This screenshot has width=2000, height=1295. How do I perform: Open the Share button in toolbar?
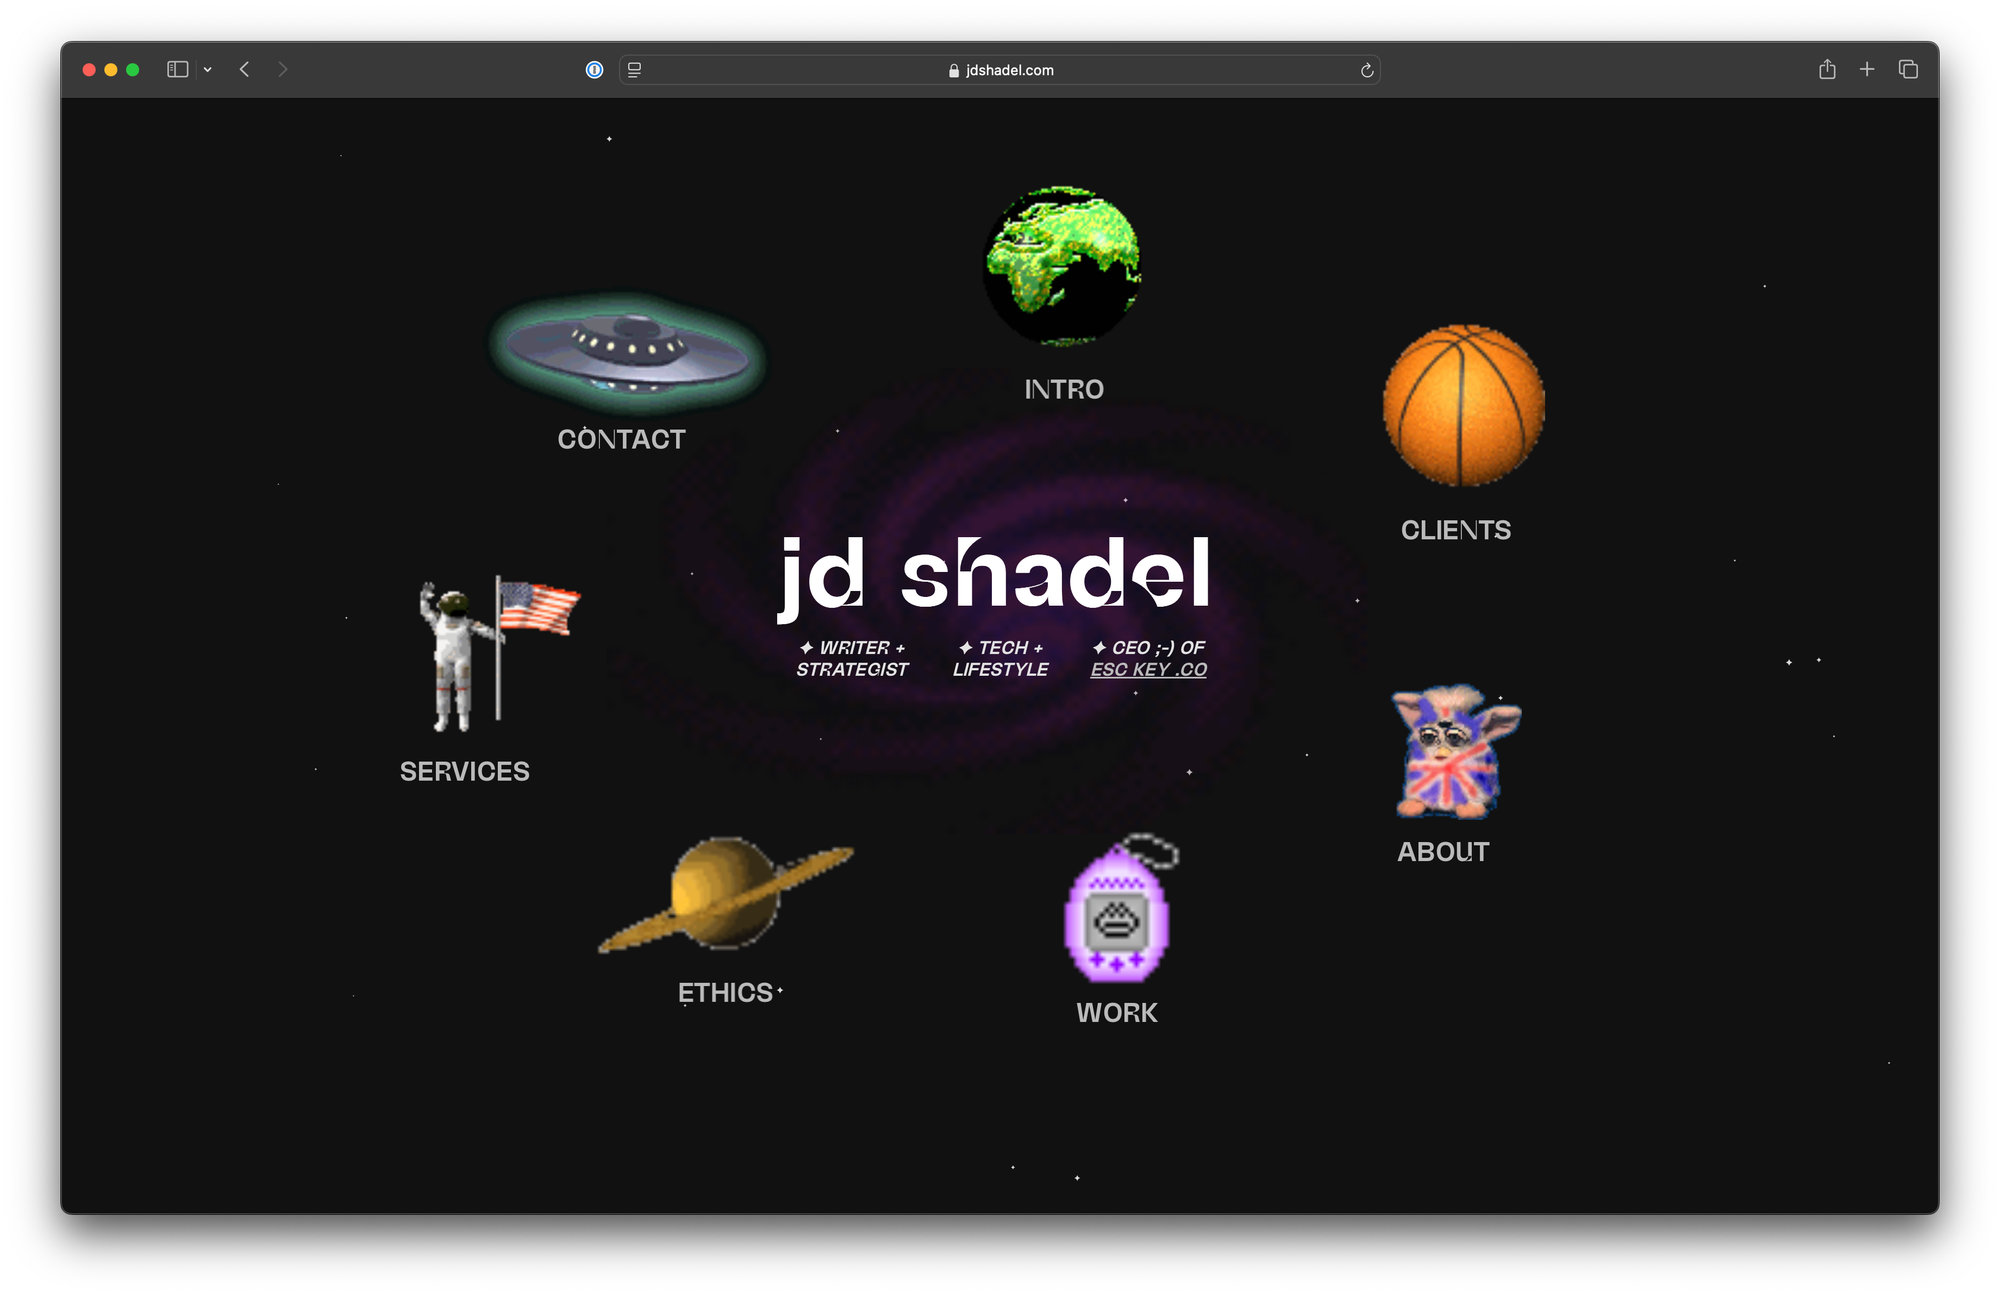pyautogui.click(x=1827, y=70)
